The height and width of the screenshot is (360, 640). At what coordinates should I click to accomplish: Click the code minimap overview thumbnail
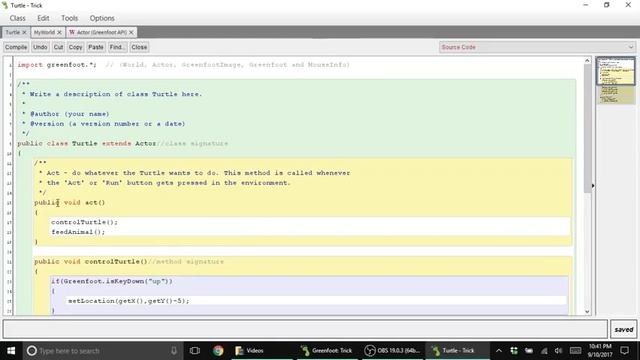pos(616,80)
